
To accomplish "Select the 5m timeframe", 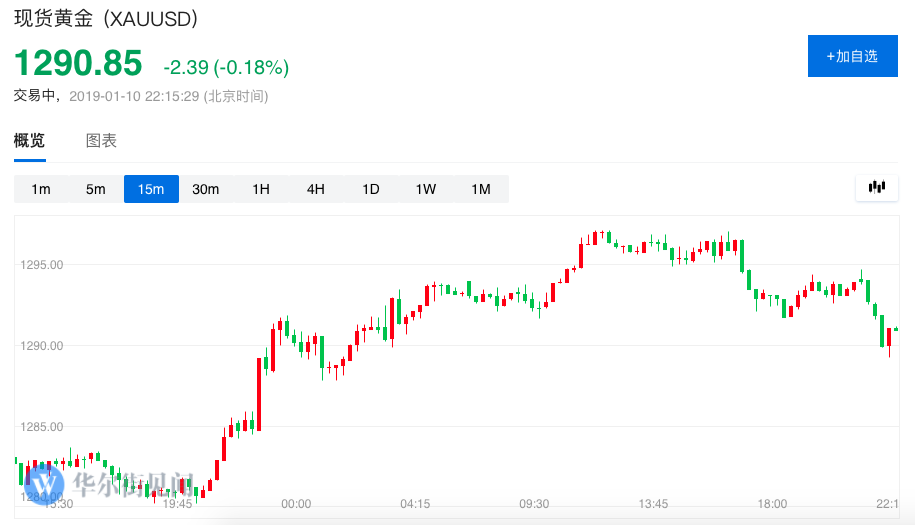I will [x=96, y=189].
